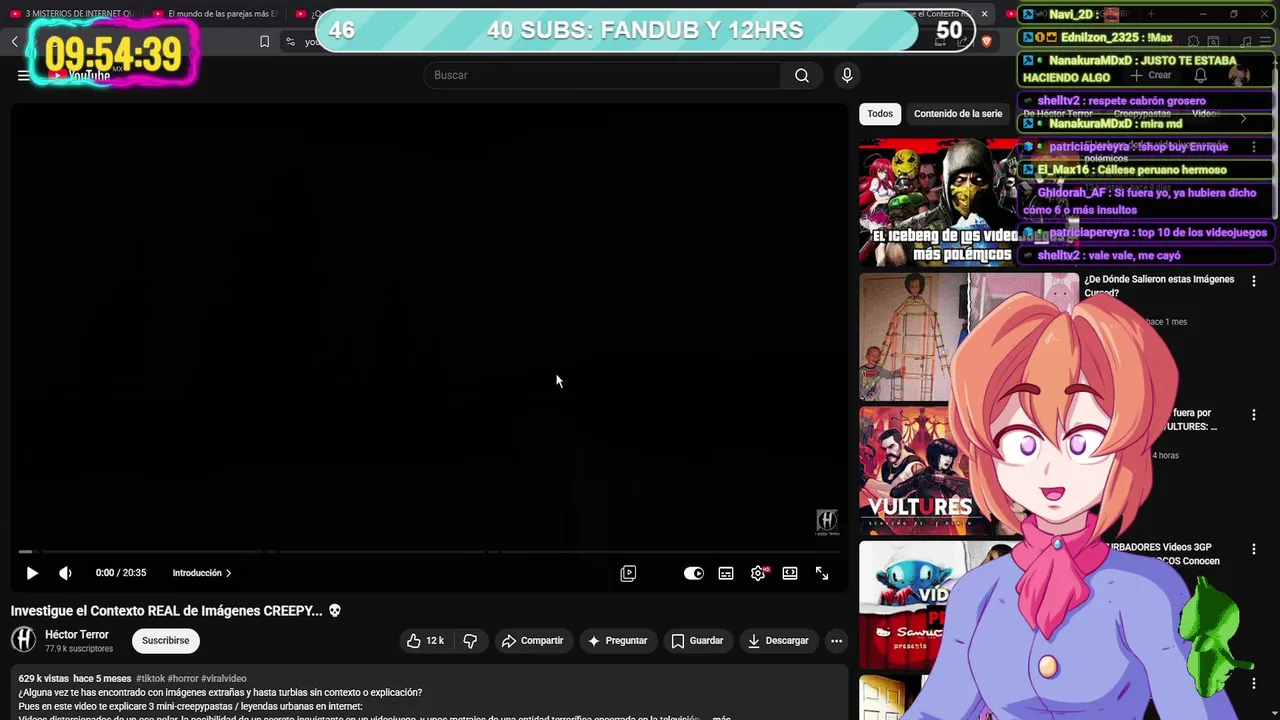Save the video with Guardar

(697, 641)
